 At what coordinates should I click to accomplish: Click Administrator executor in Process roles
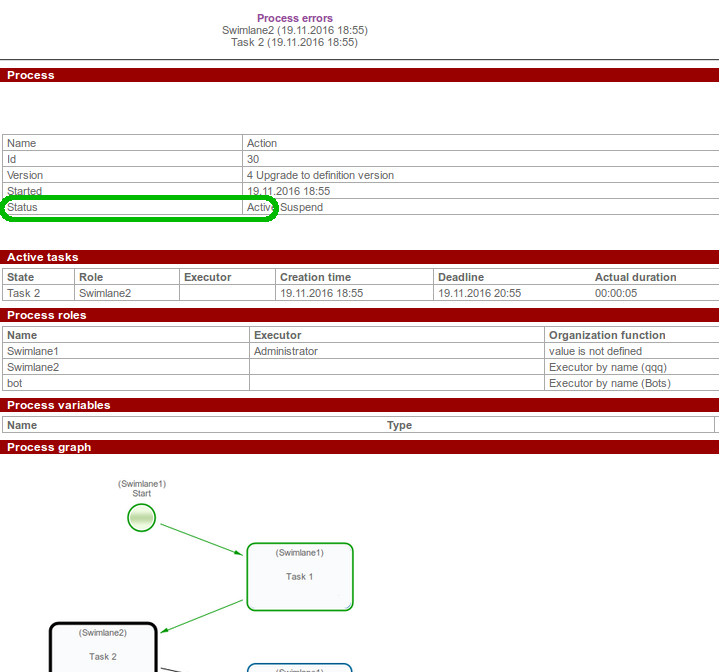pyautogui.click(x=286, y=351)
